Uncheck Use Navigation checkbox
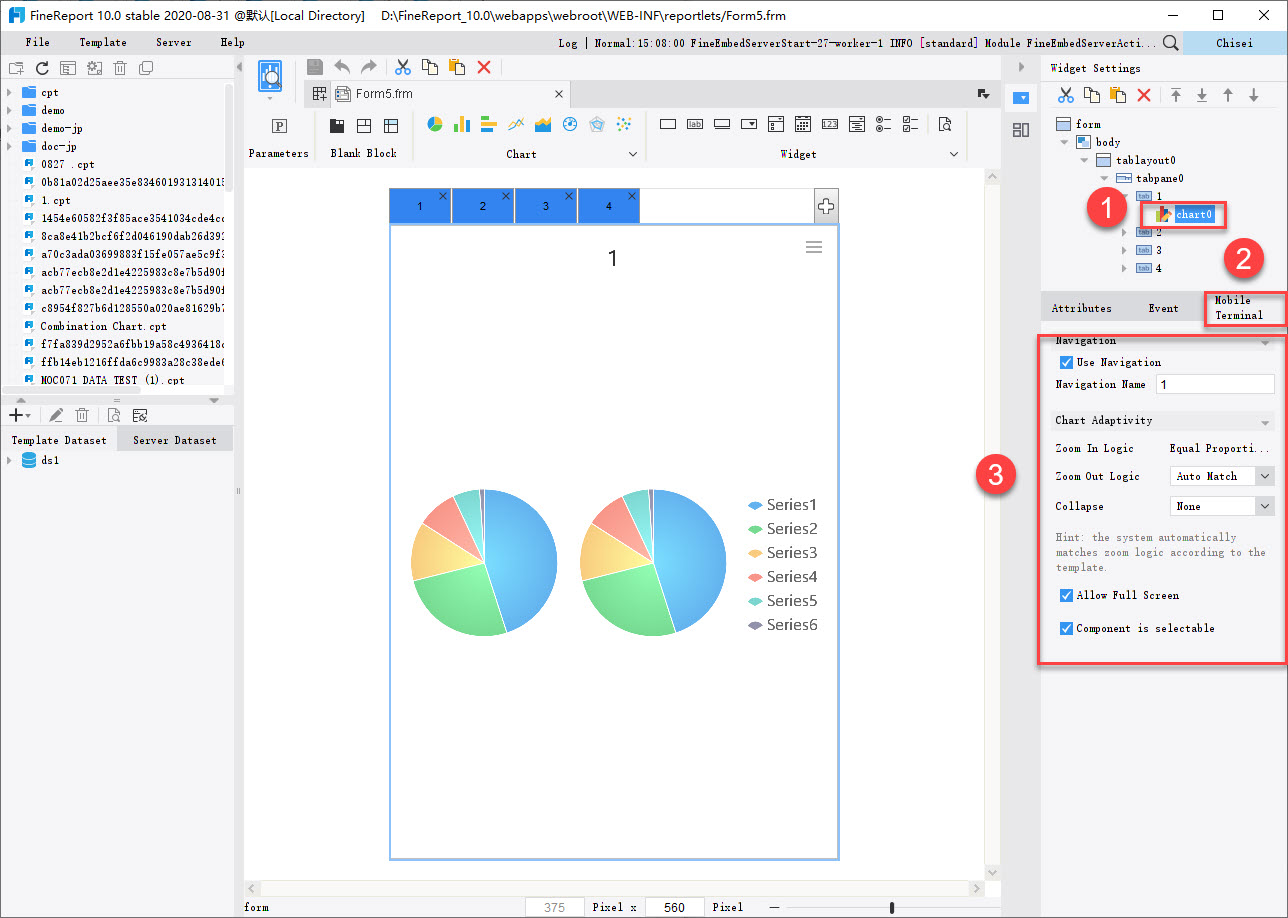 tap(1066, 362)
